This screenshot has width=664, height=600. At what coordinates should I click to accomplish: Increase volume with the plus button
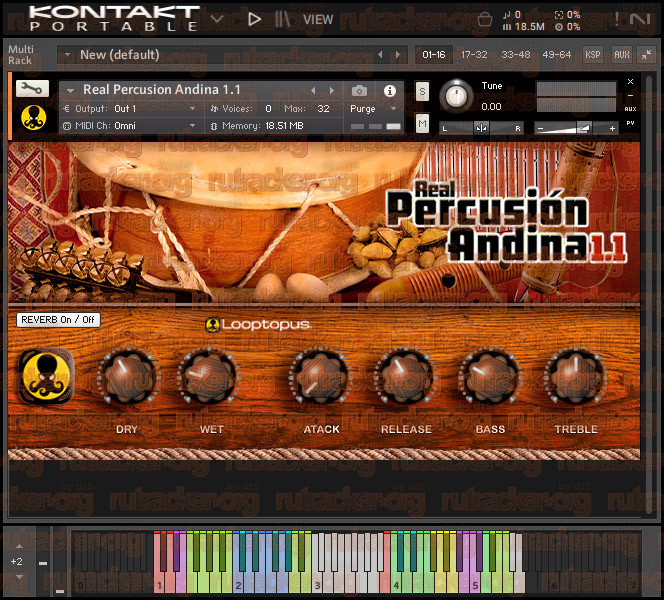tap(612, 128)
